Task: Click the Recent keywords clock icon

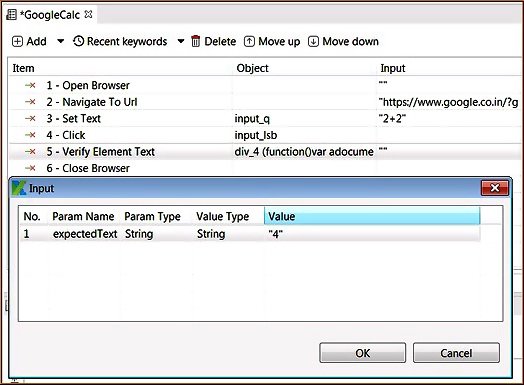Action: pyautogui.click(x=78, y=41)
